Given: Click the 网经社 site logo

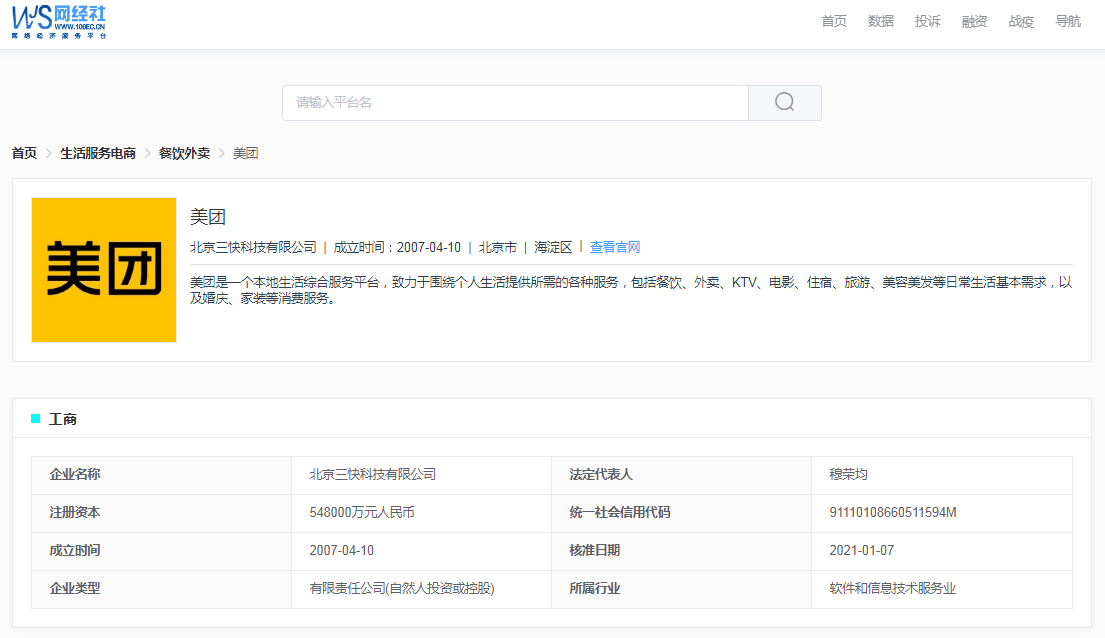Looking at the screenshot, I should coord(57,22).
